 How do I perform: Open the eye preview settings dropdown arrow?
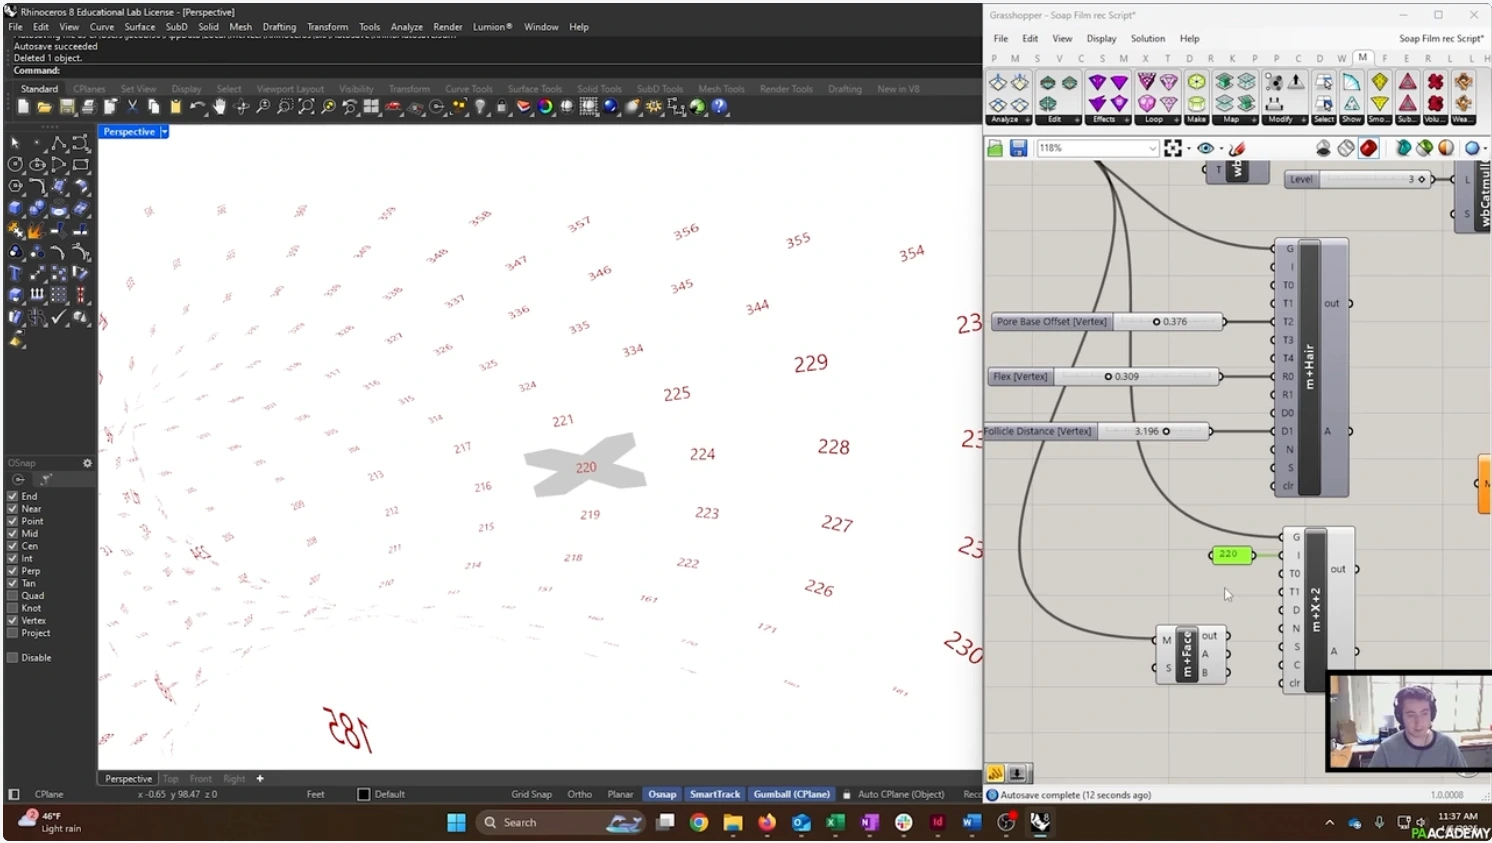pos(1221,148)
